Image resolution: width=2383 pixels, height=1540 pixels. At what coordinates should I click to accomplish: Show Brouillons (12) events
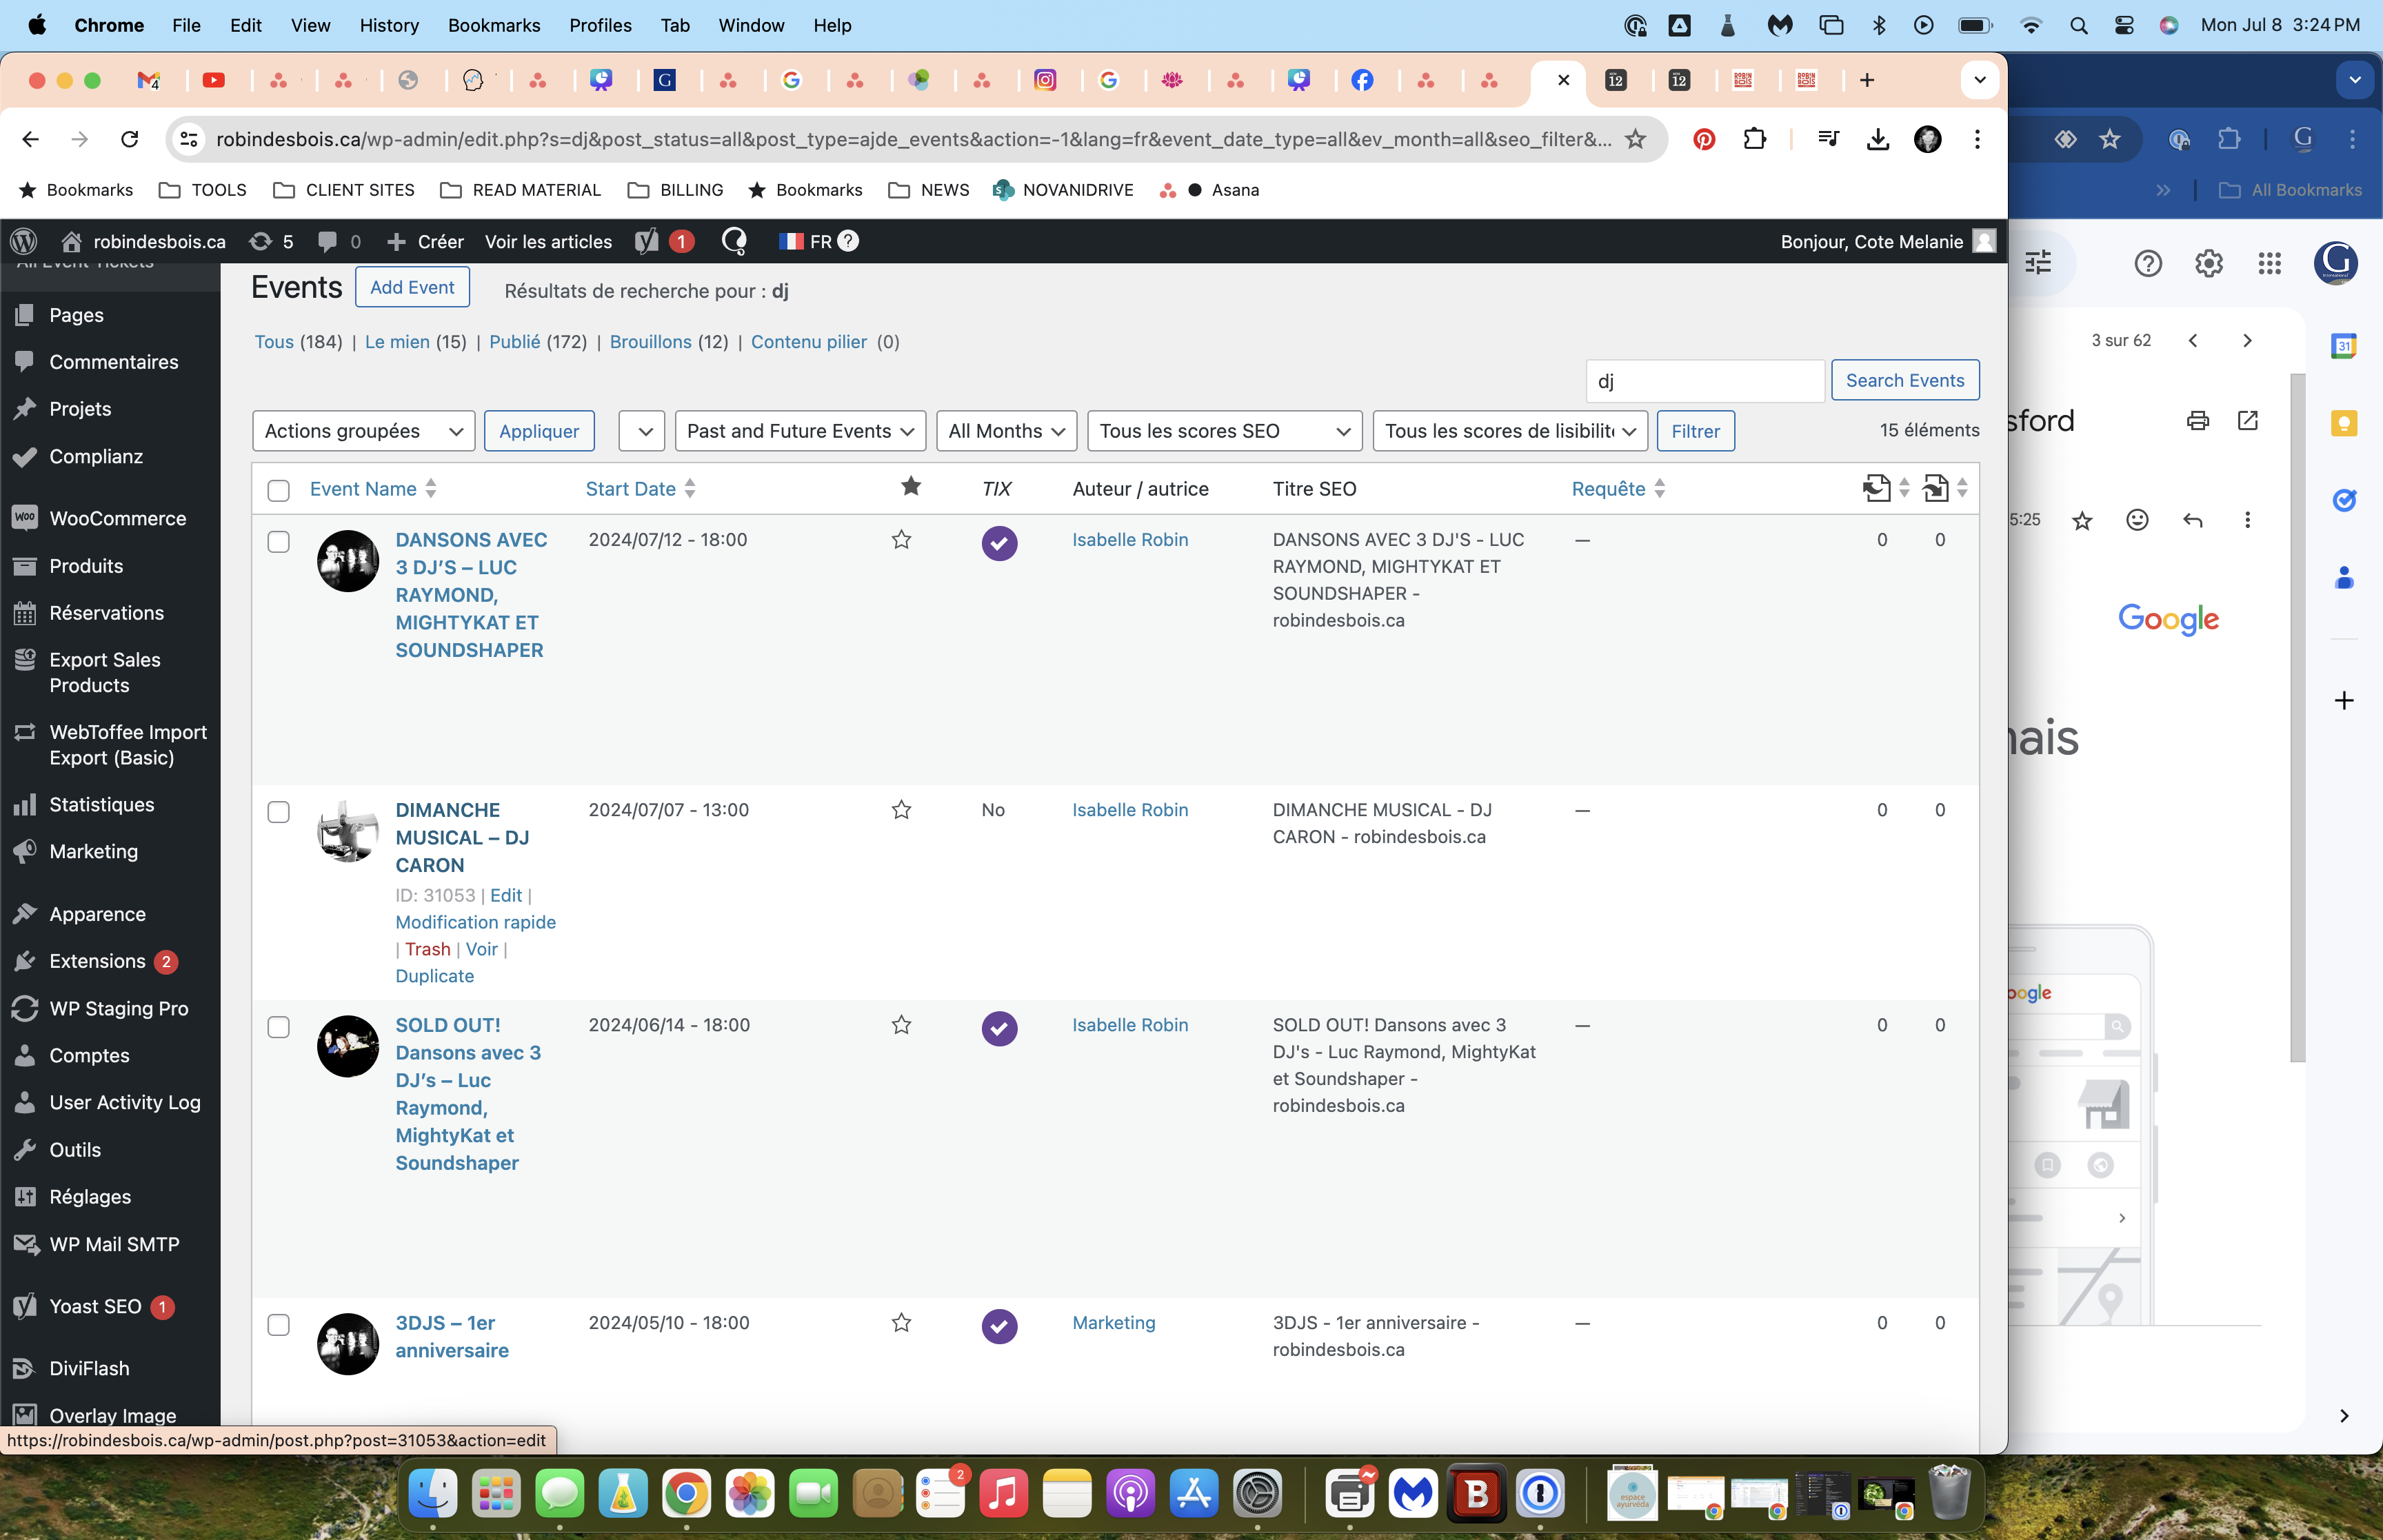click(669, 342)
